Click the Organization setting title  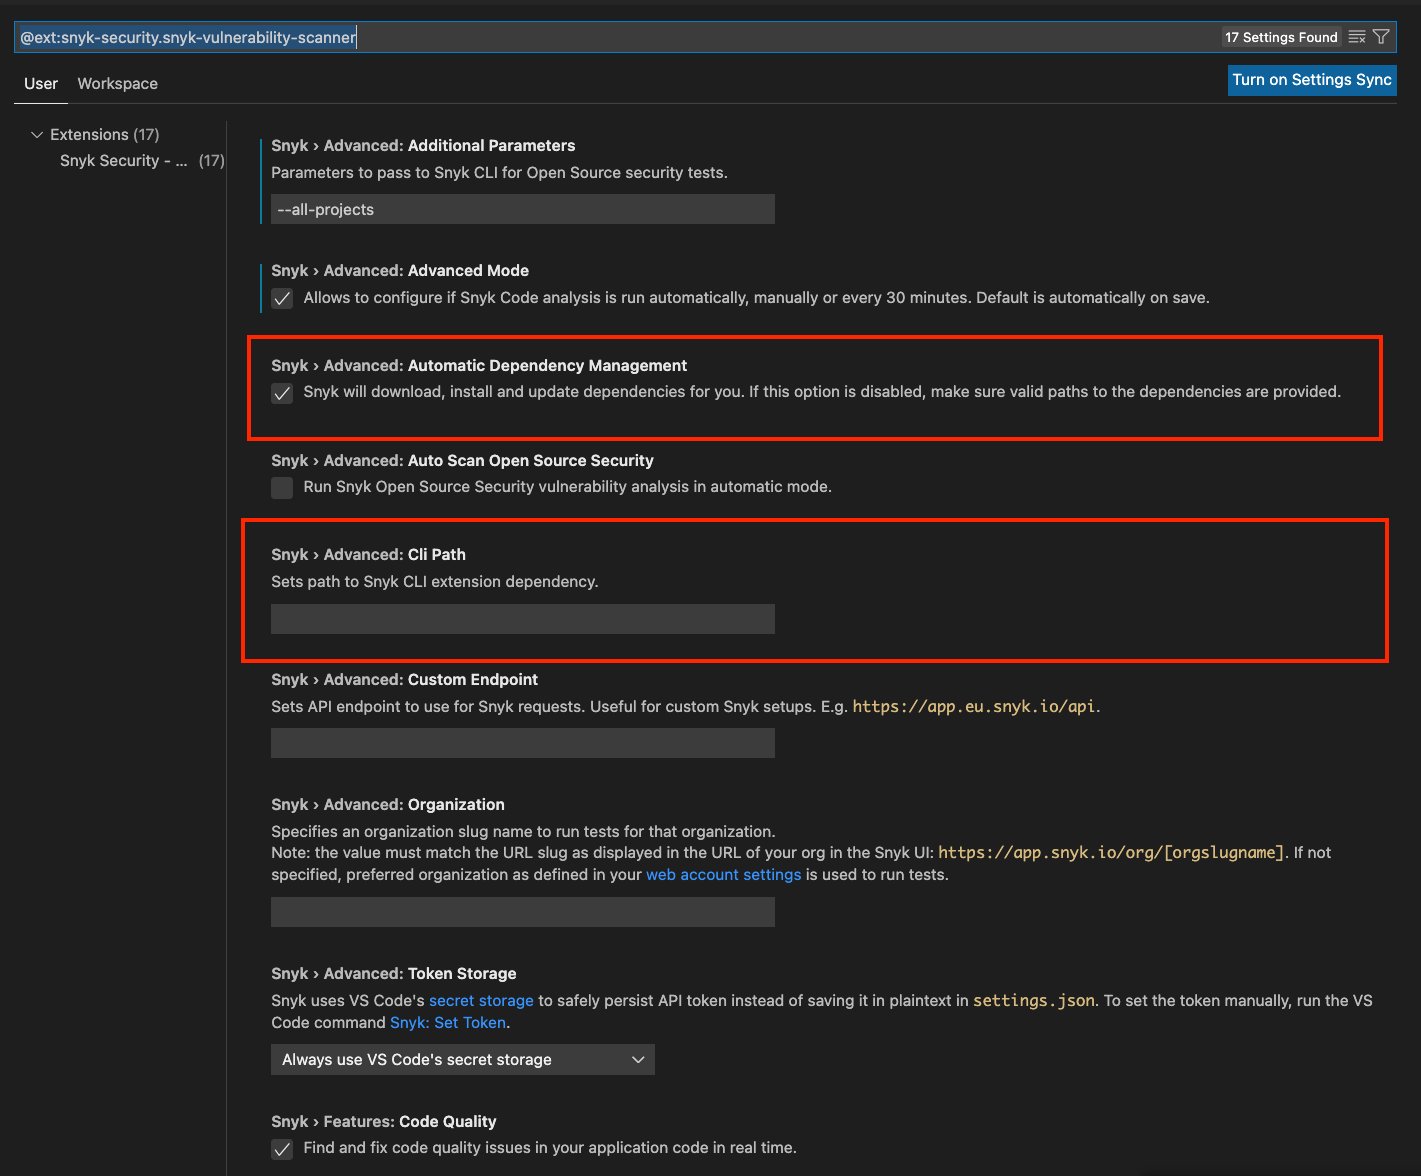pos(388,804)
